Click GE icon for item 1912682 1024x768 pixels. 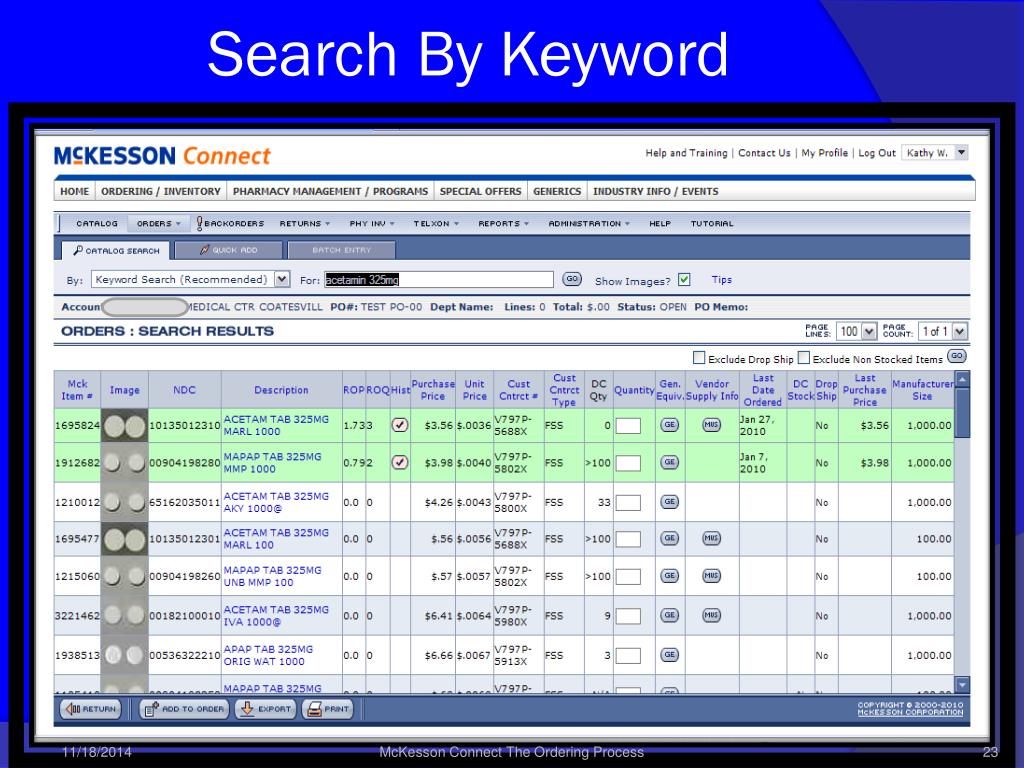coord(669,462)
